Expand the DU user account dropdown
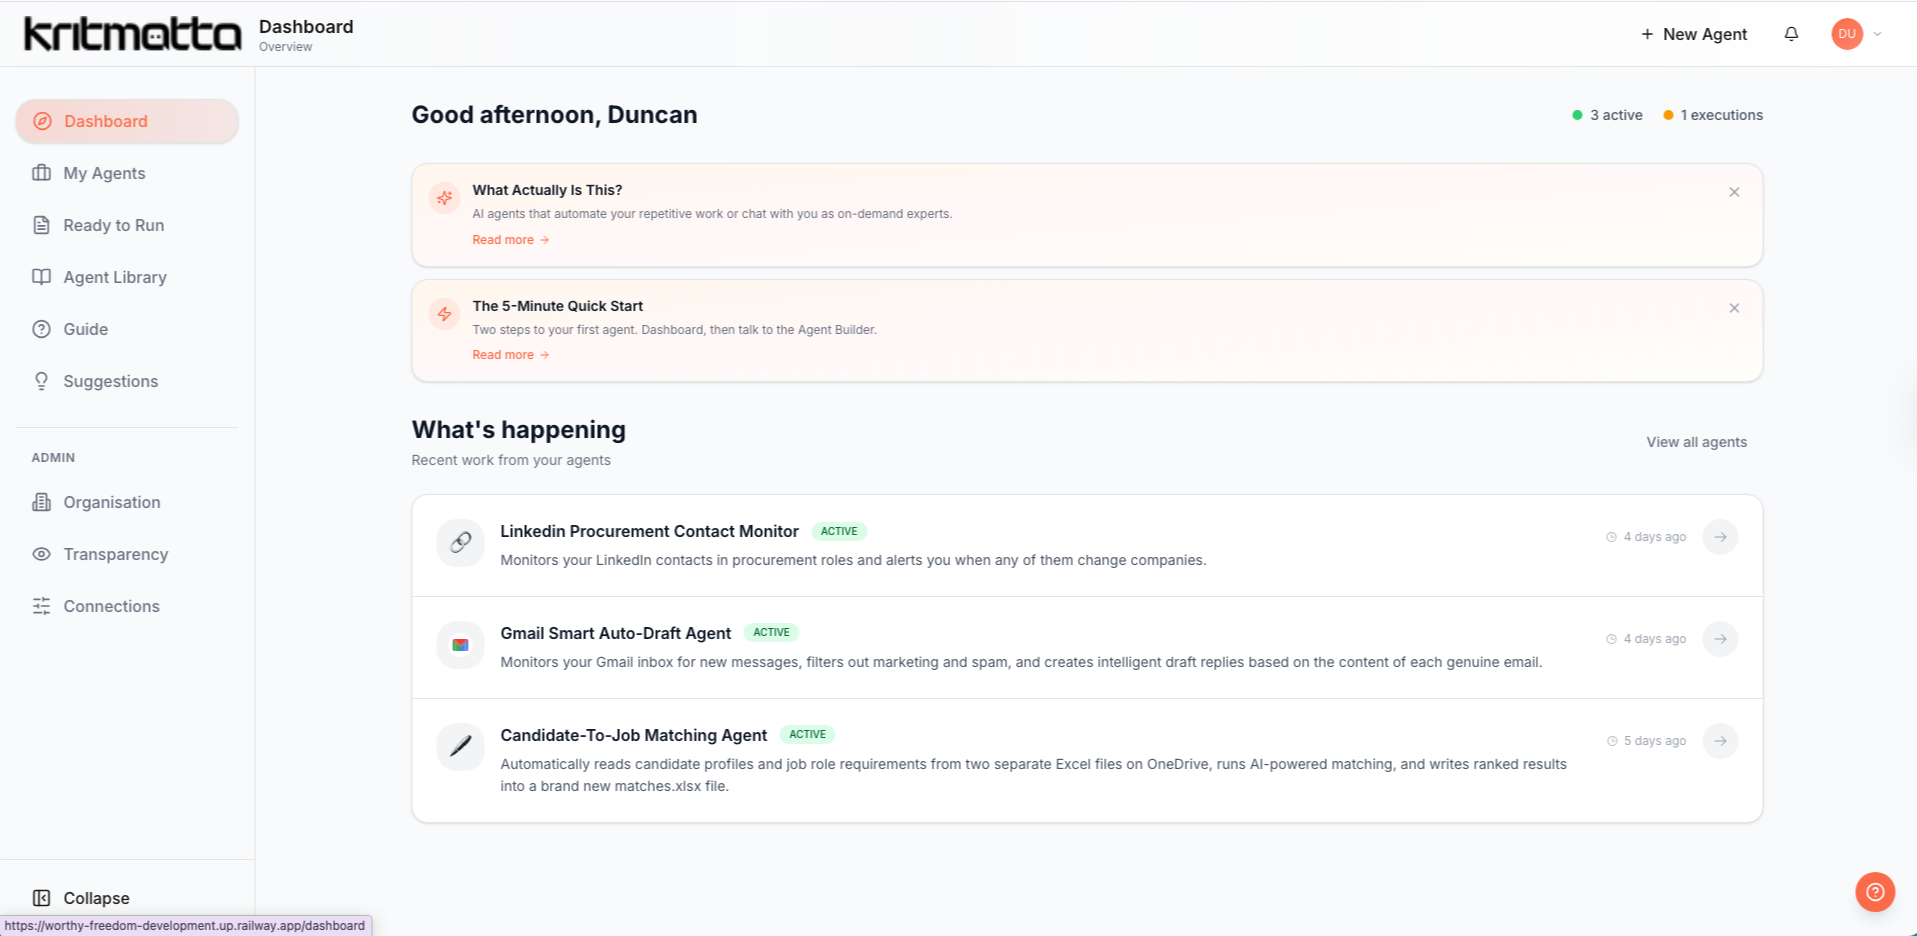The image size is (1917, 936). [1857, 34]
